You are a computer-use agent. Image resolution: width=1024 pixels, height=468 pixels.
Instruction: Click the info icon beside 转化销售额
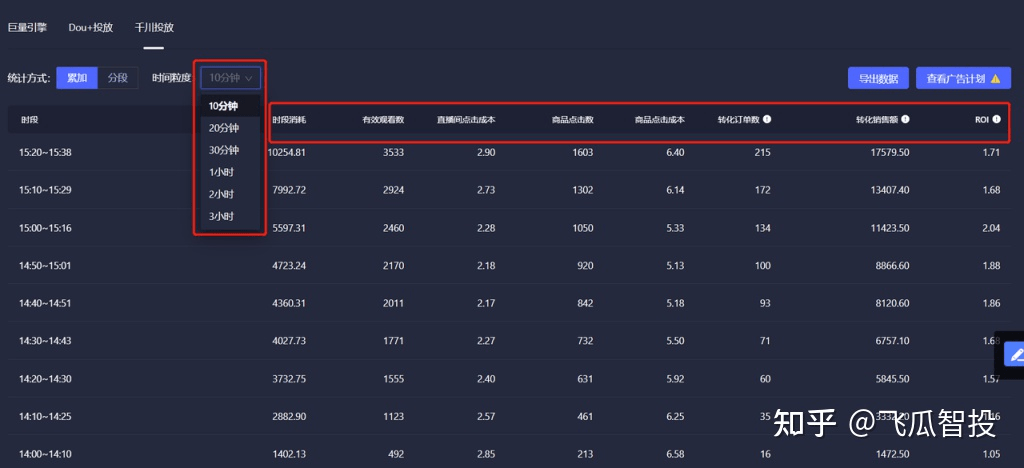906,119
